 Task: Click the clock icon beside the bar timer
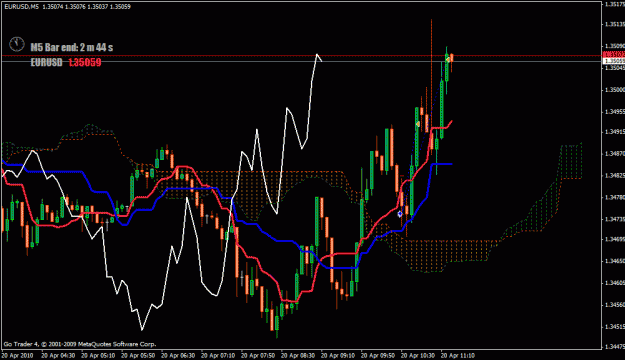(17, 44)
